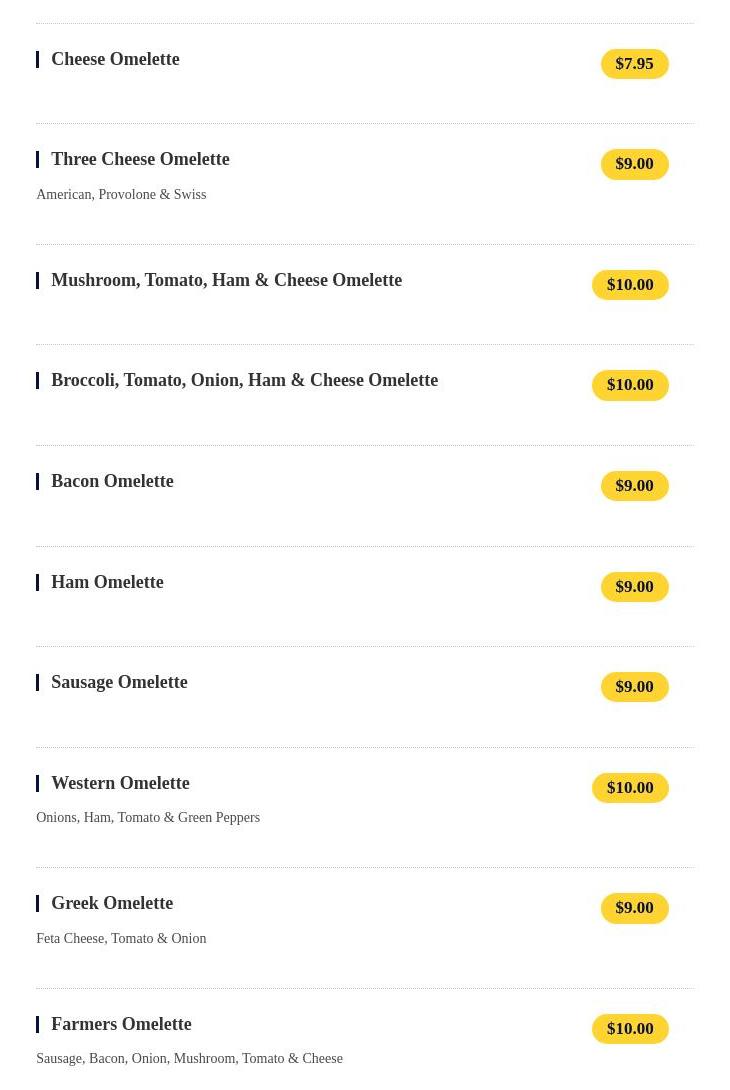Open the Western Omelette item
The height and width of the screenshot is (1090, 730).
(120, 783)
